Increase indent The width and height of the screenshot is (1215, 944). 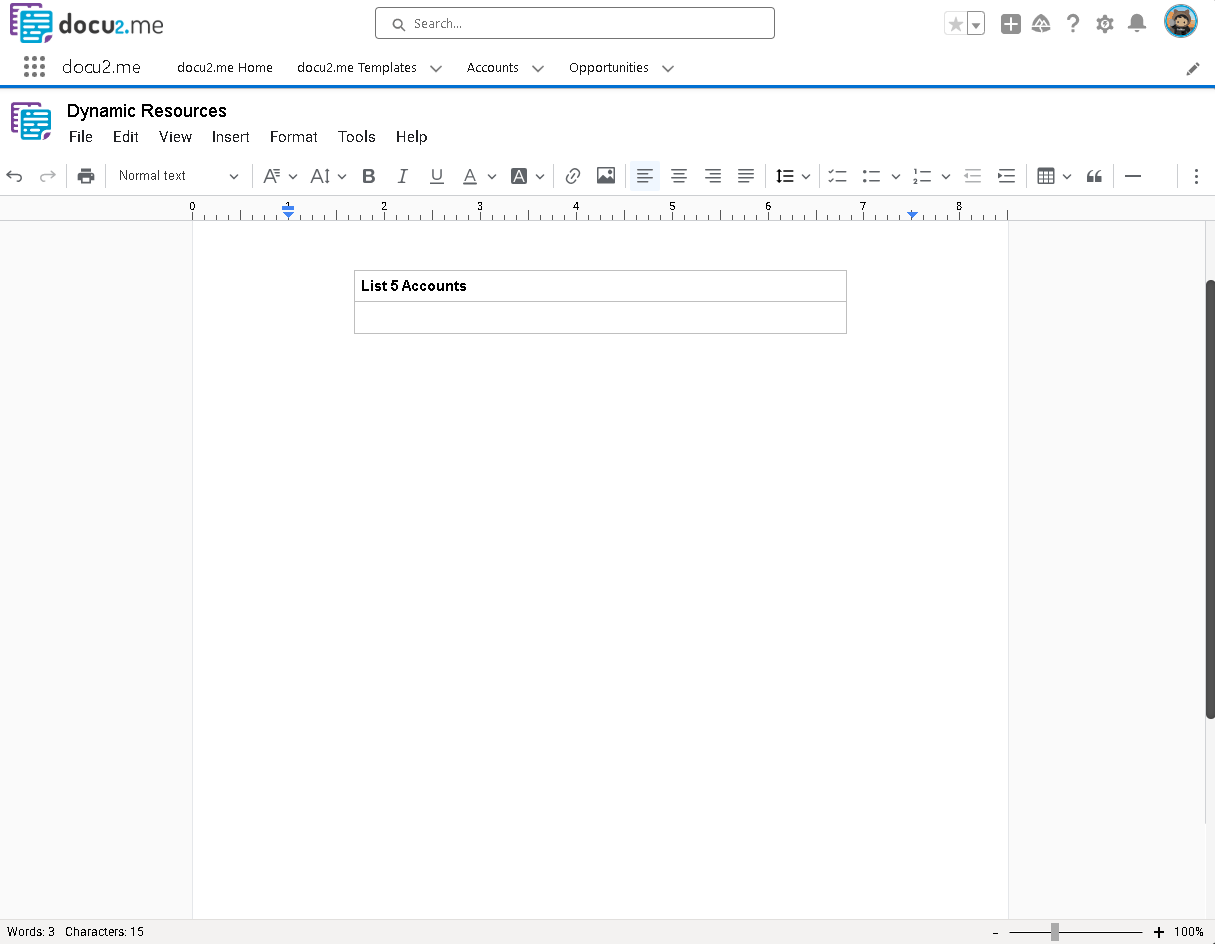click(1007, 176)
